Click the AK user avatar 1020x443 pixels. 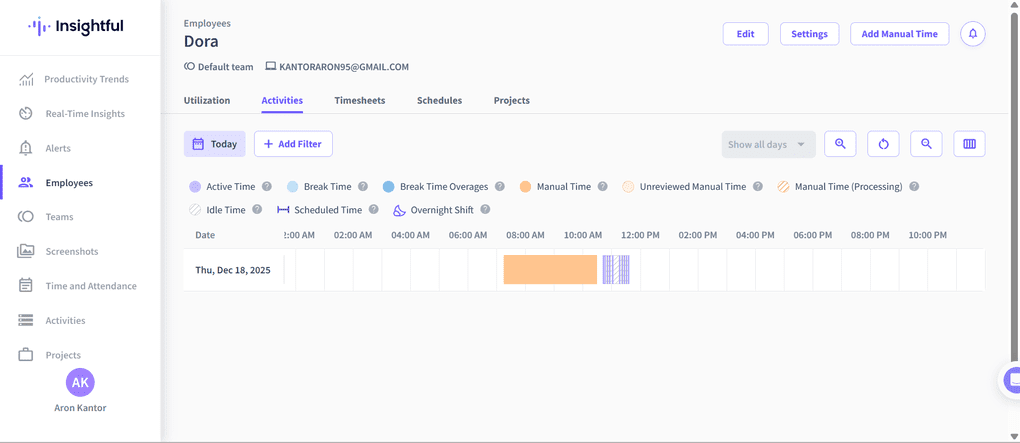pyautogui.click(x=80, y=383)
